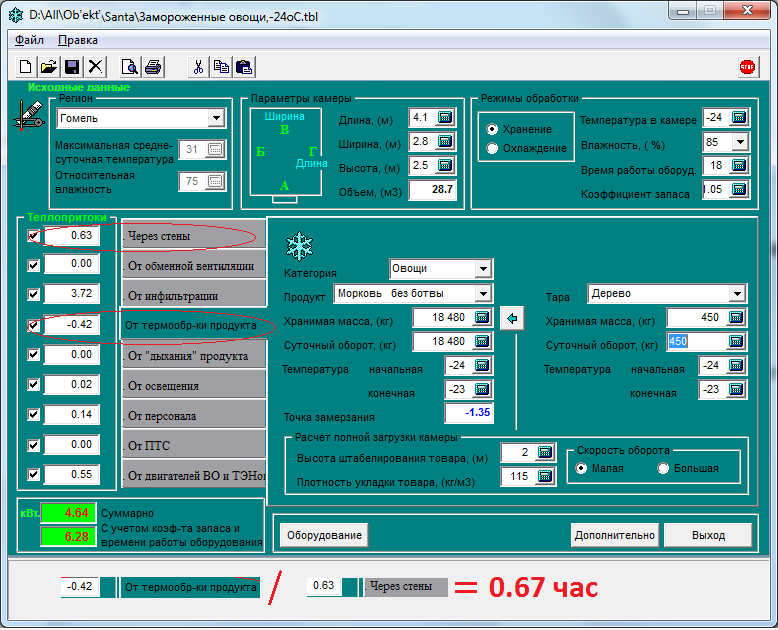Open calculator for Высота field
Screen dimensions: 778x630
click(x=445, y=165)
